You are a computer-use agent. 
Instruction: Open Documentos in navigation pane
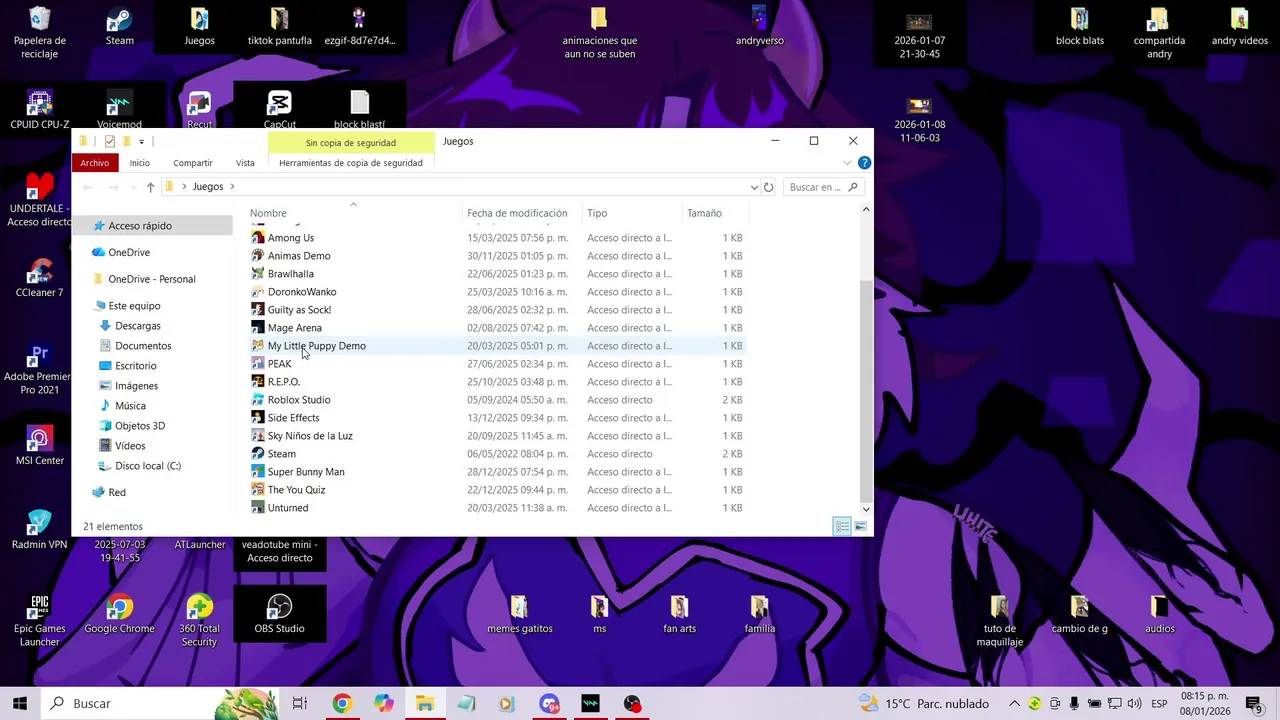(x=143, y=346)
